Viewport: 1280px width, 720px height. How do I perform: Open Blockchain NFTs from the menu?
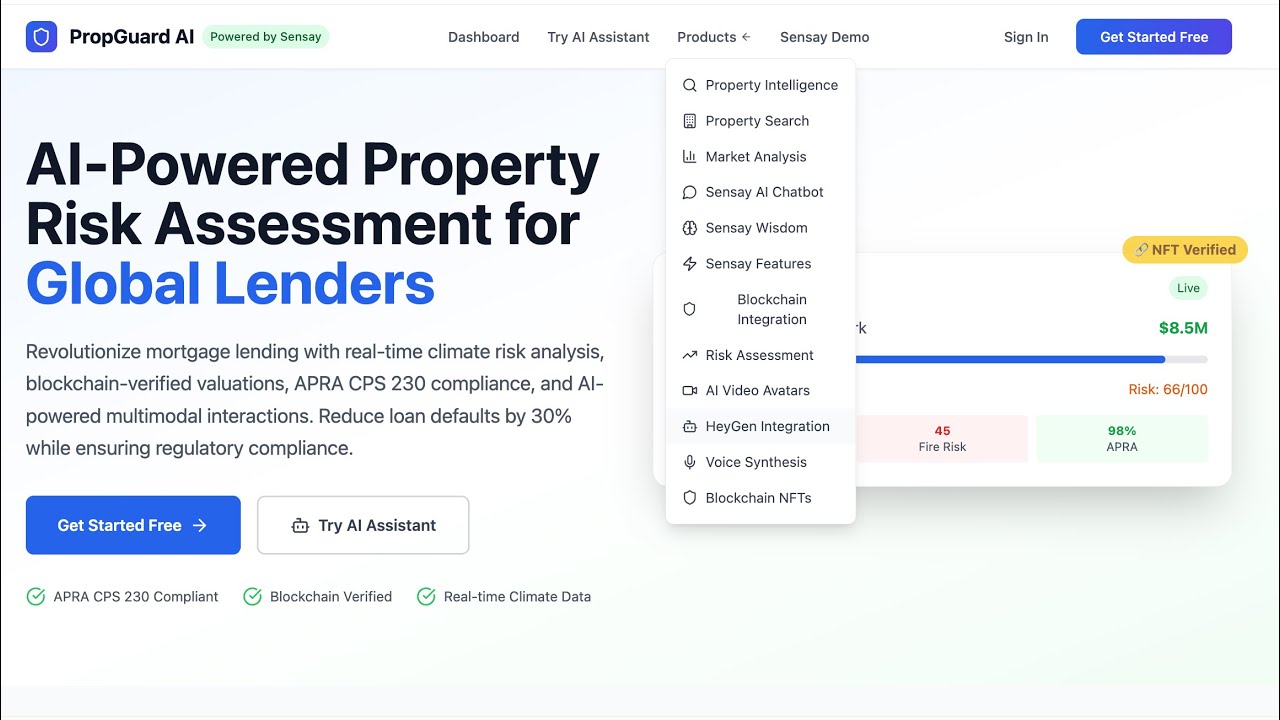point(761,498)
